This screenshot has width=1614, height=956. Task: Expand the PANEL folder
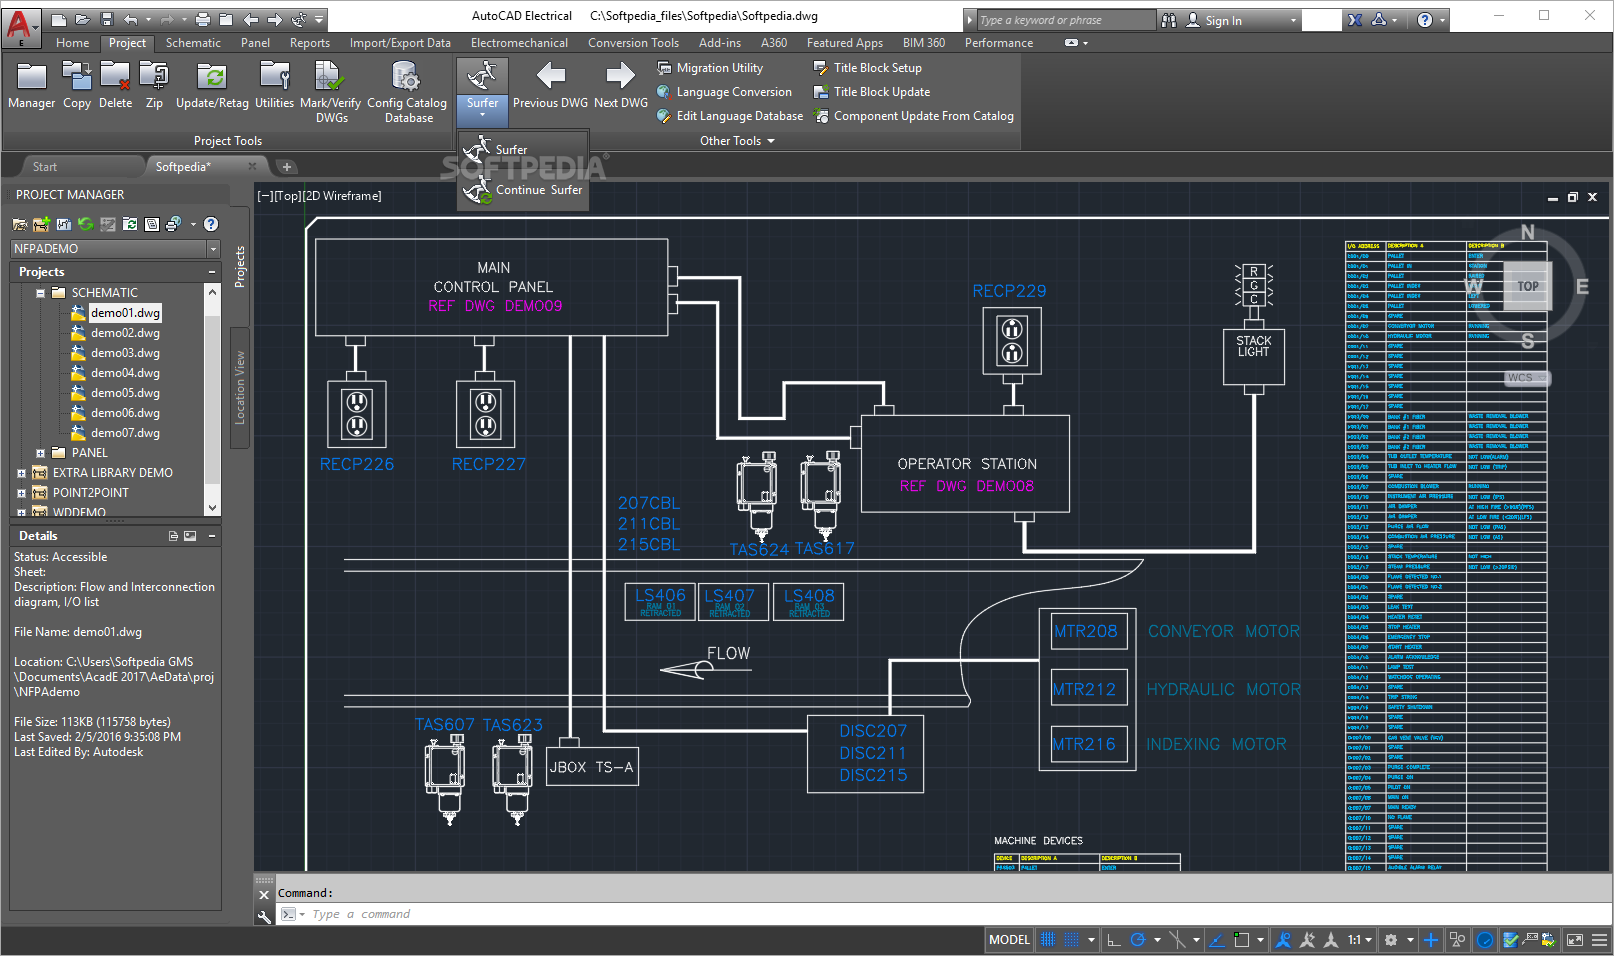pos(41,453)
